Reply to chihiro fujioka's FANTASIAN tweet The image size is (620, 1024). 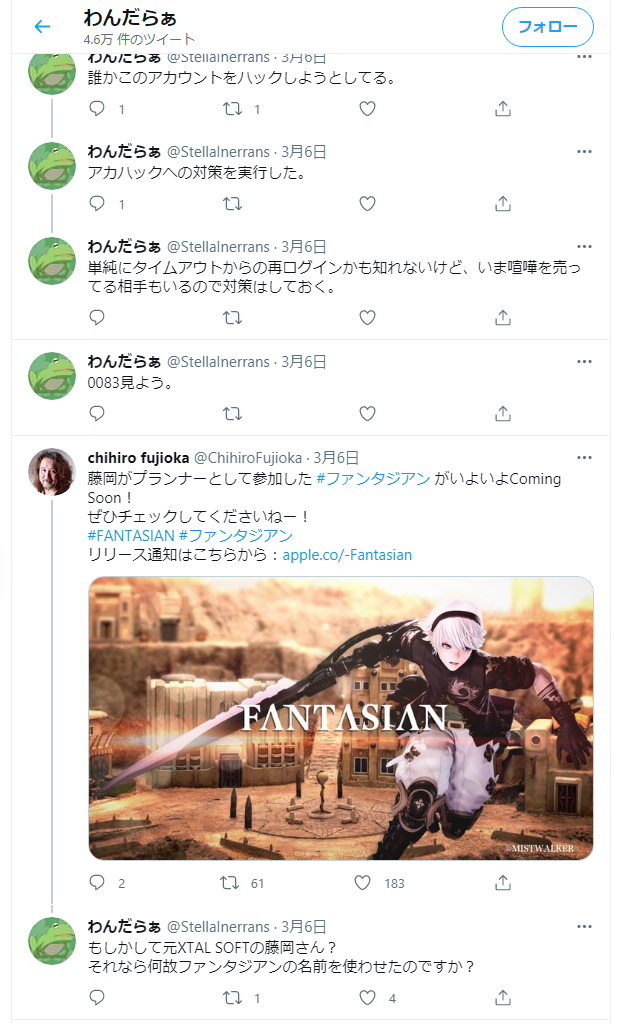tap(97, 883)
